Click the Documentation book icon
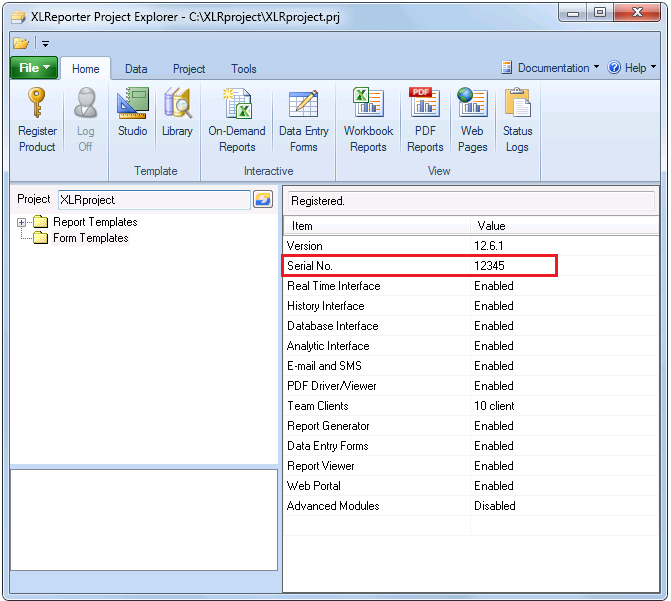The image size is (671, 601). coord(506,68)
